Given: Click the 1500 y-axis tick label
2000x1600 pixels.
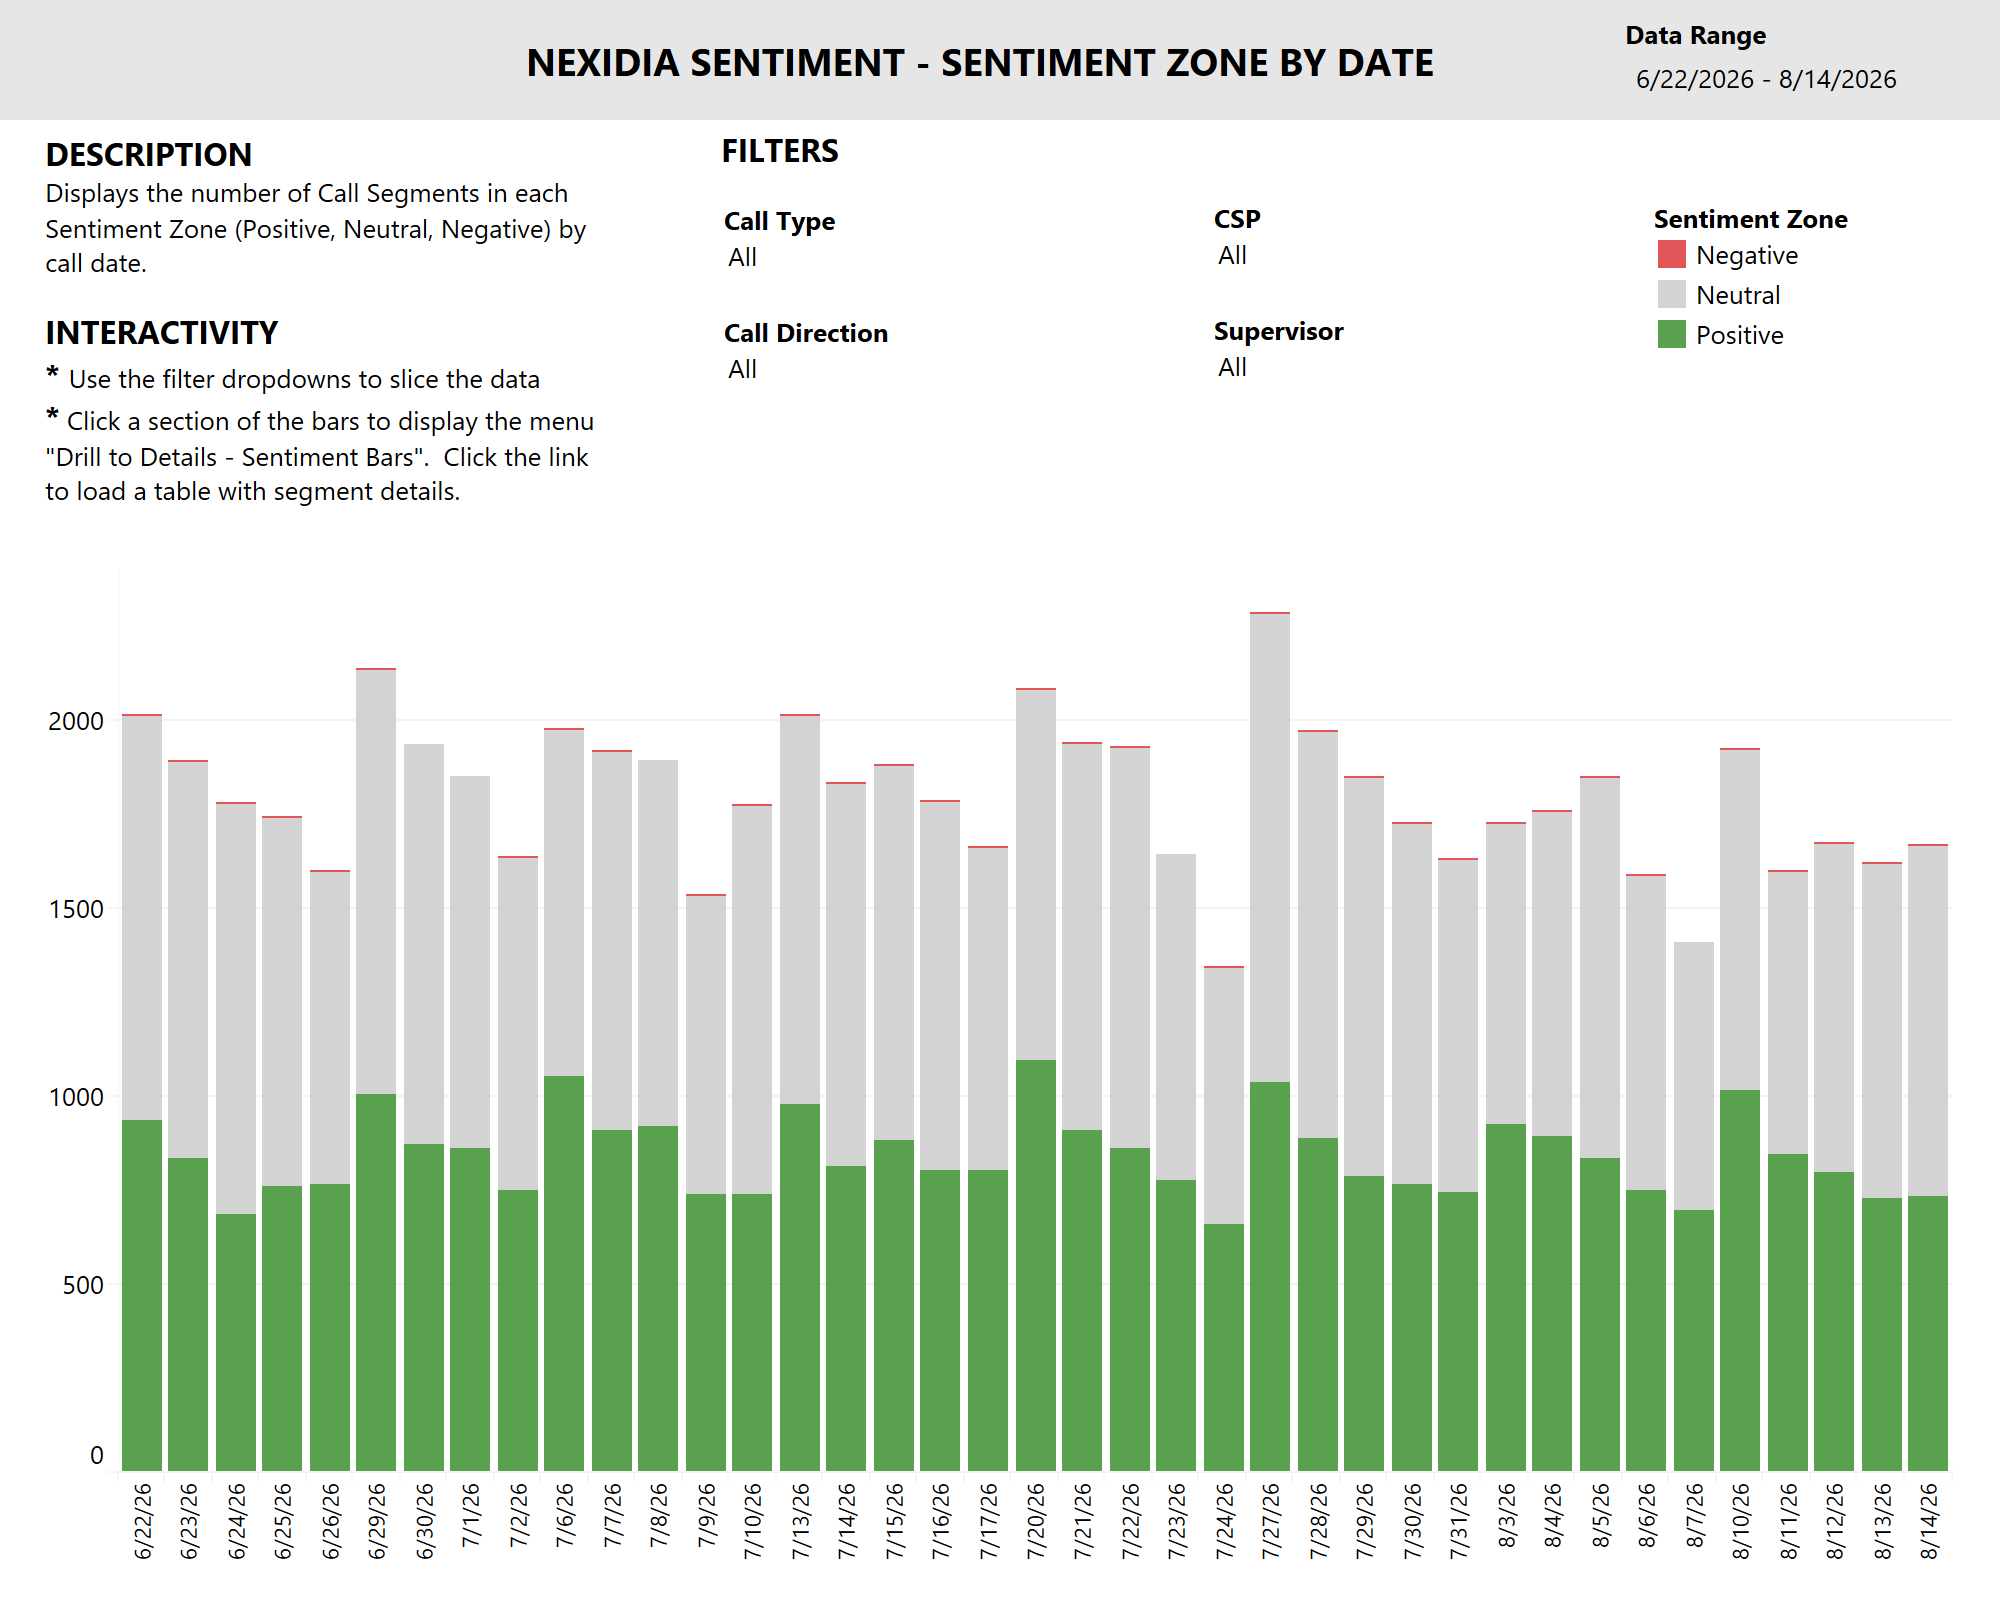Looking at the screenshot, I should point(76,909).
